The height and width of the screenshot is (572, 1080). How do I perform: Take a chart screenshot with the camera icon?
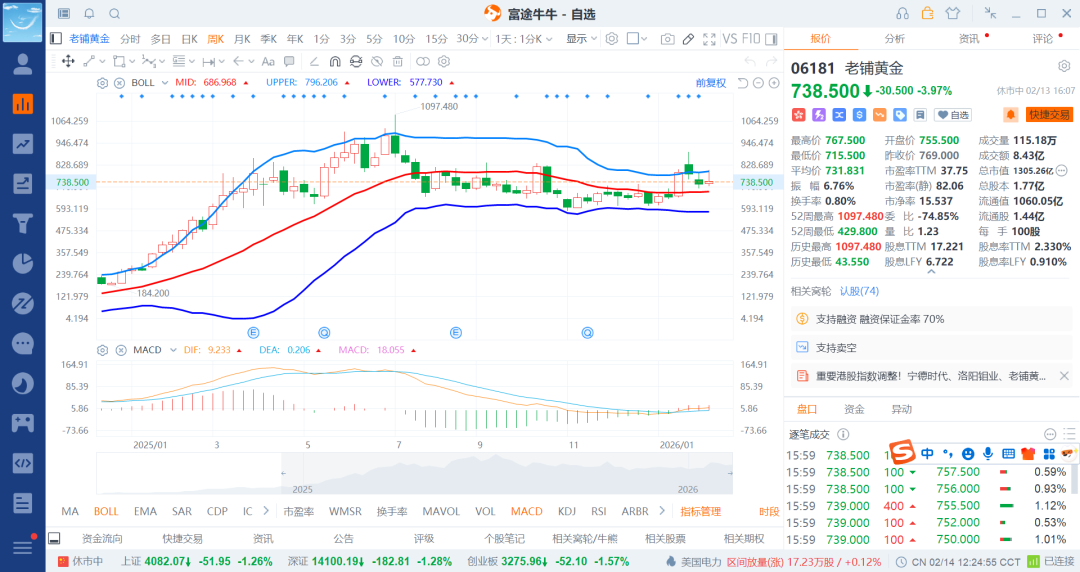tap(667, 39)
